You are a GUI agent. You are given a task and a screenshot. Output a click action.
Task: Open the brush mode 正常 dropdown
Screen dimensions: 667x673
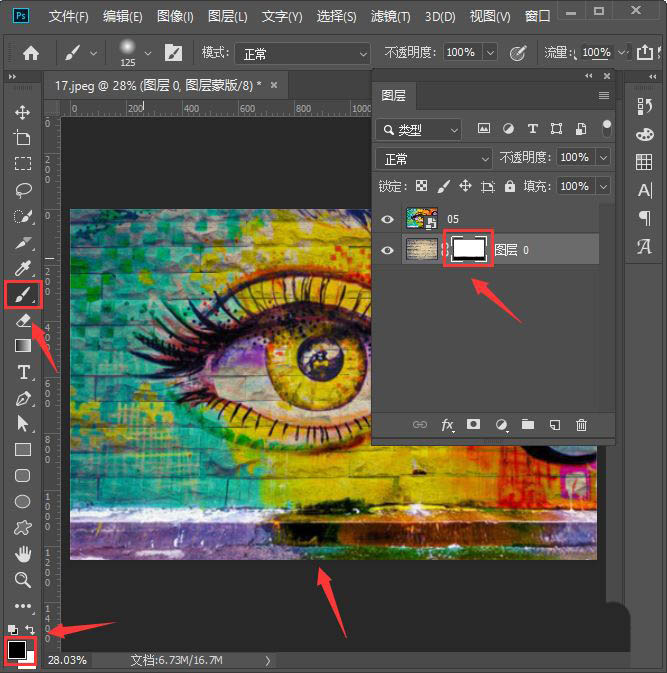coord(303,54)
